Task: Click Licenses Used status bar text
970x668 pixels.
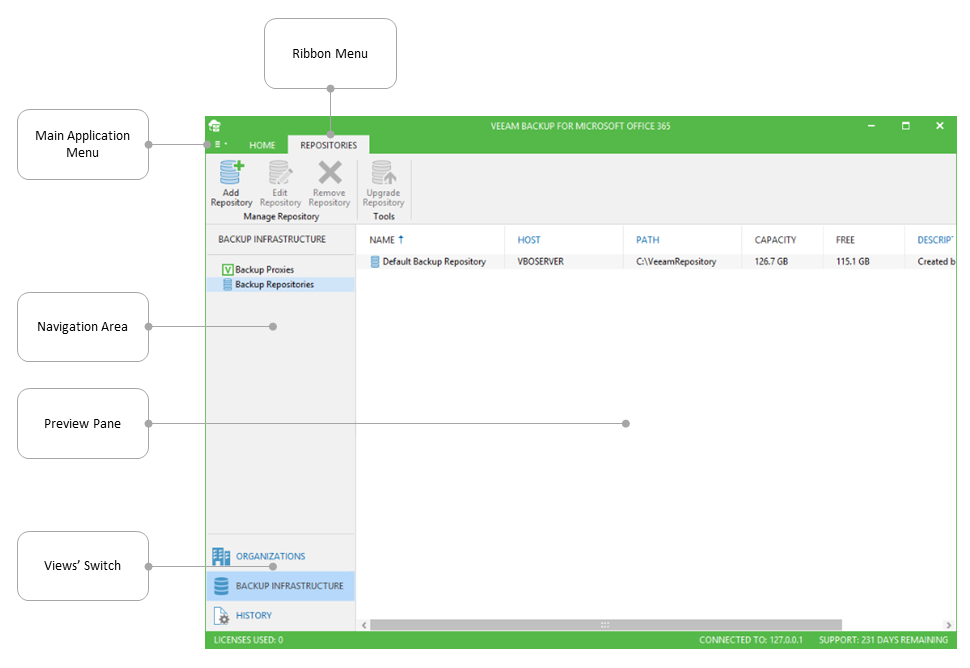Action: pyautogui.click(x=249, y=640)
